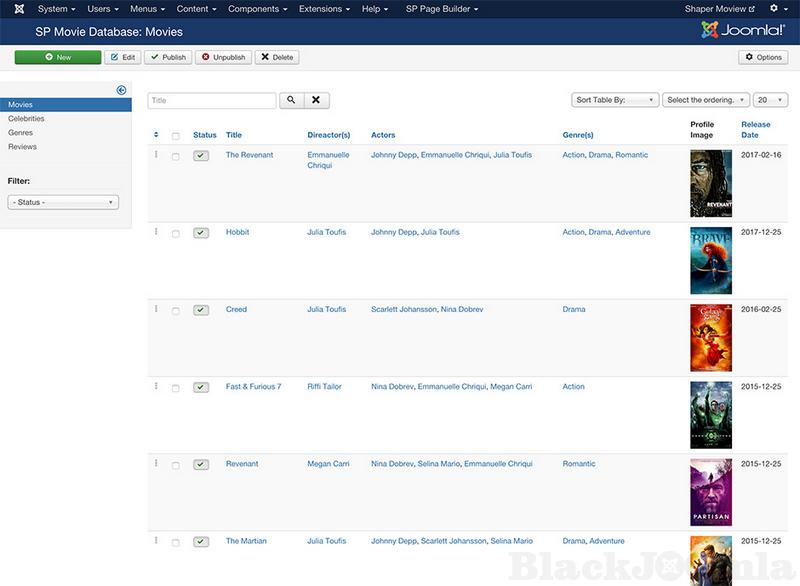Expand the Status filter dropdown
The width and height of the screenshot is (800, 586).
[x=63, y=202]
